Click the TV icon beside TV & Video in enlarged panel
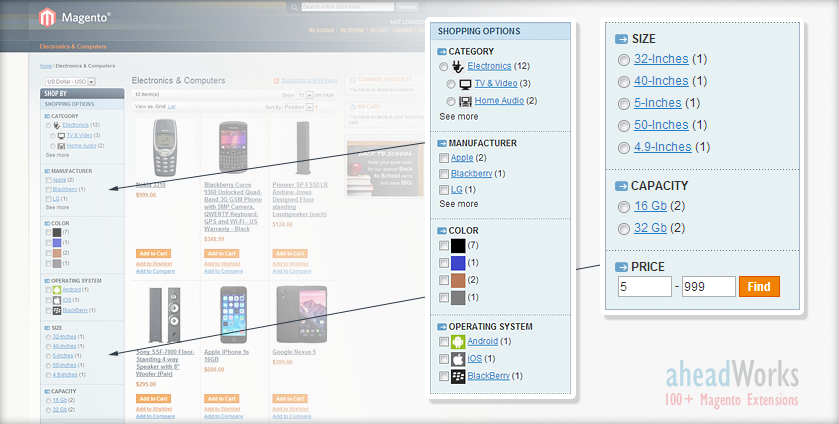The width and height of the screenshot is (839, 424). (x=465, y=84)
